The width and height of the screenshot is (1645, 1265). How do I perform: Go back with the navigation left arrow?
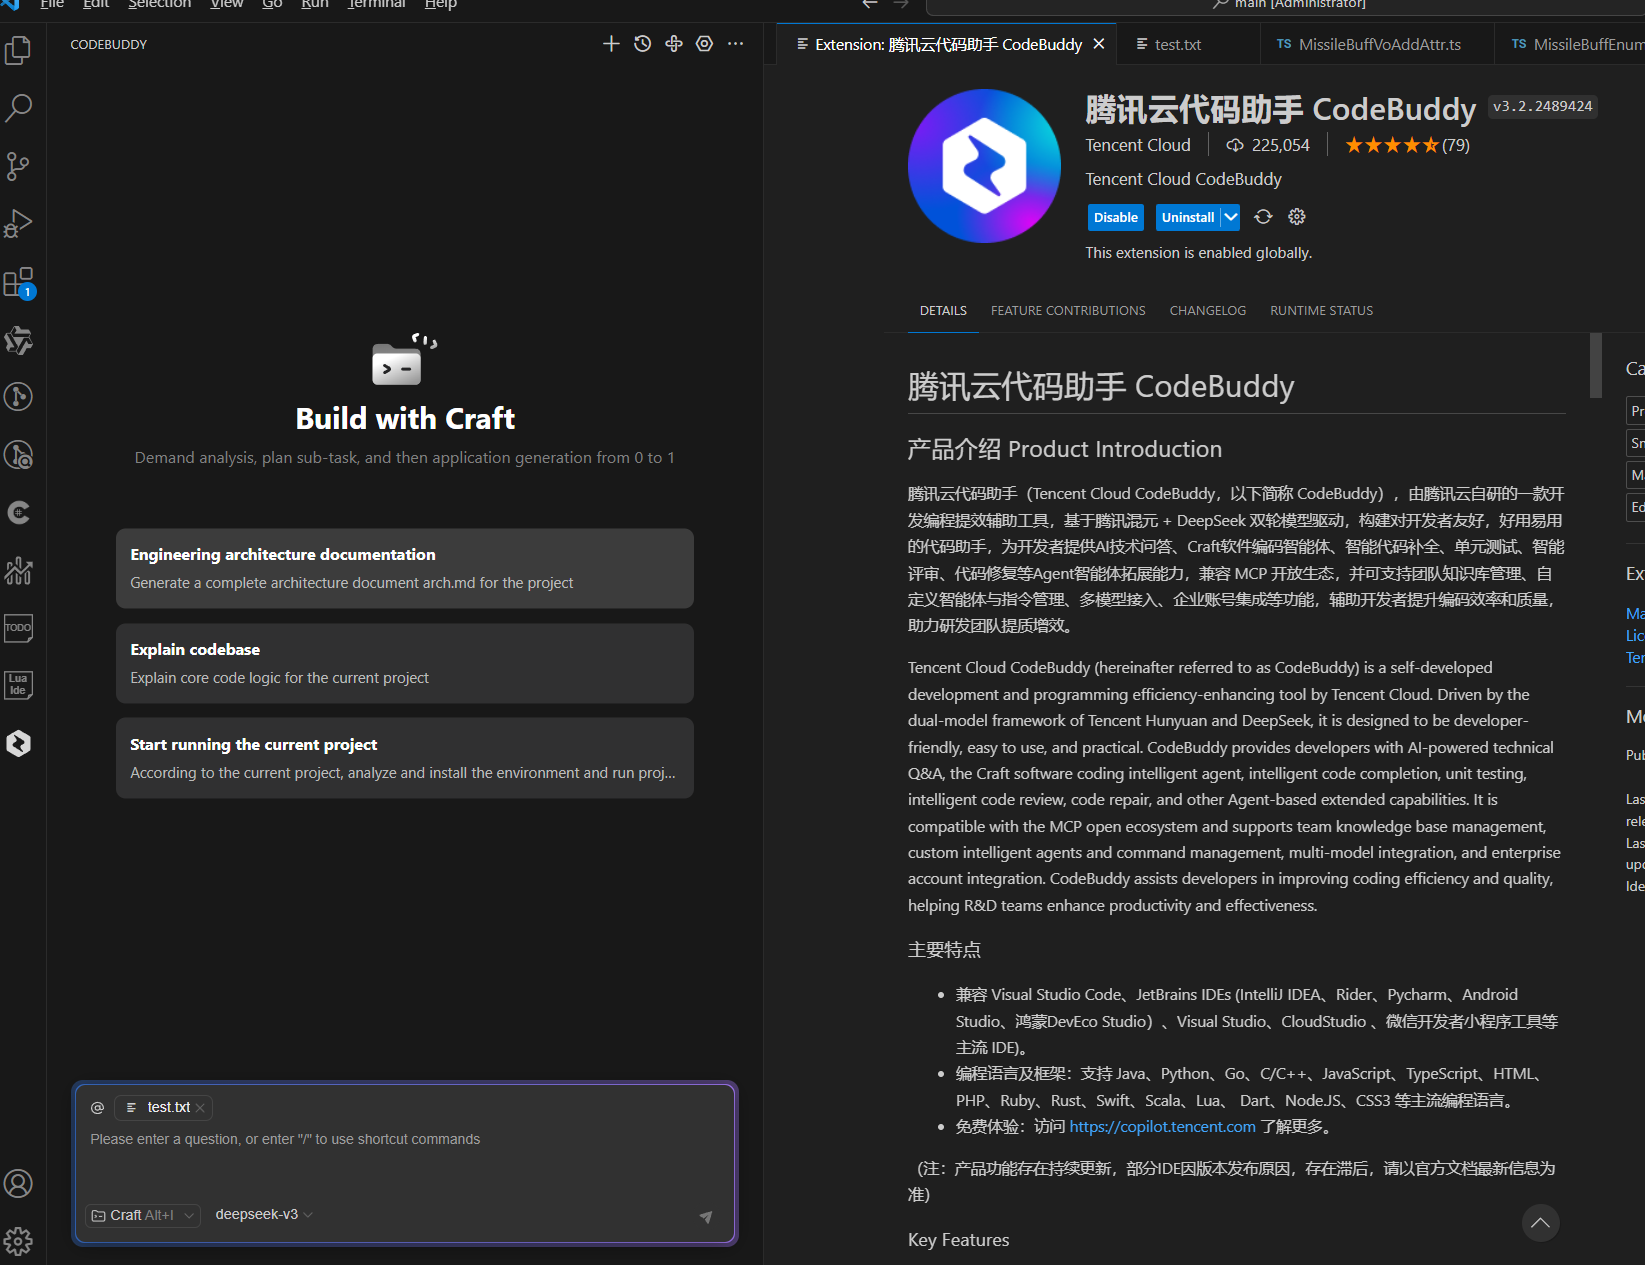(x=870, y=4)
